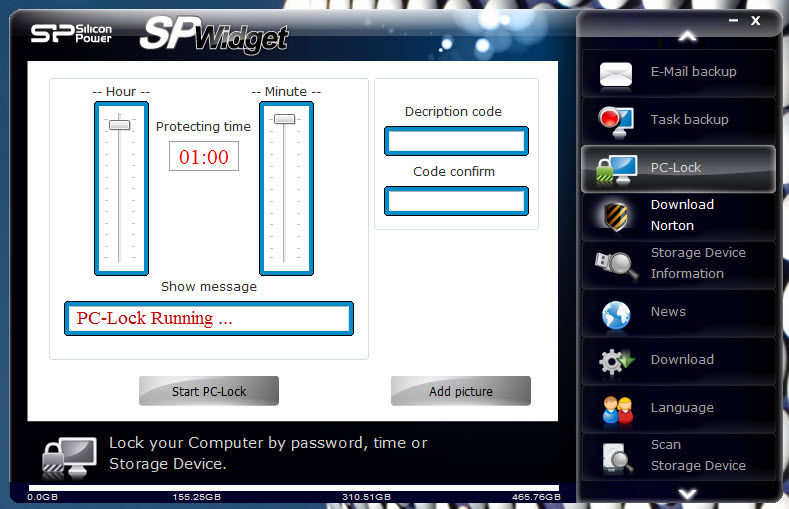Click the Add picture button
789x509 pixels.
[x=460, y=391]
